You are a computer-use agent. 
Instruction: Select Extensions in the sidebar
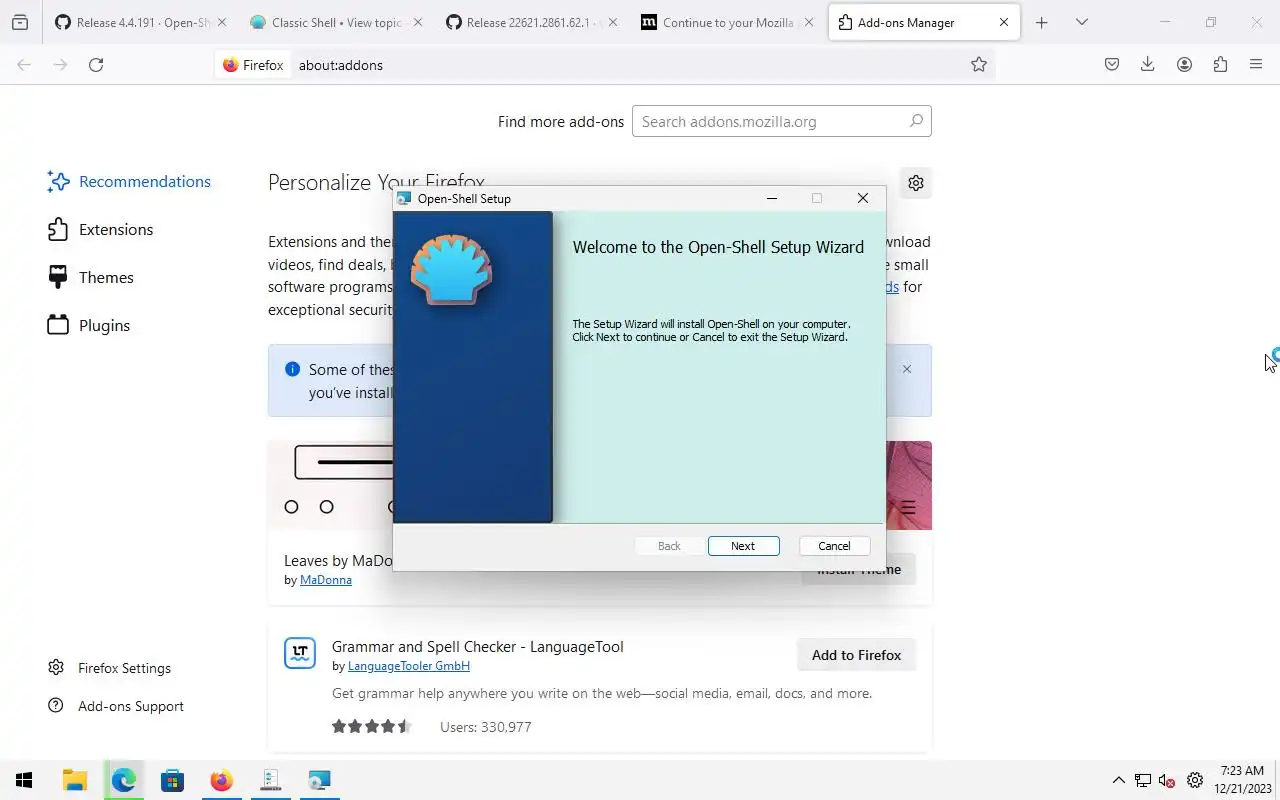[x=100, y=229]
